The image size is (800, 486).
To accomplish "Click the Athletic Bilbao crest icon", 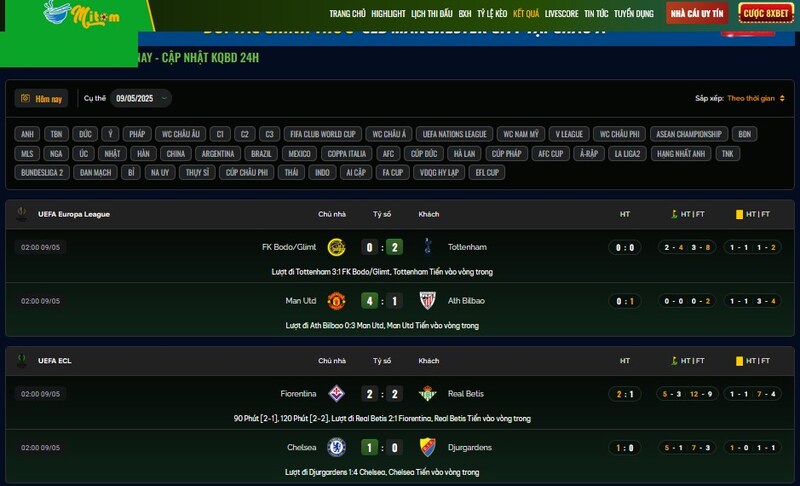I will pos(428,301).
